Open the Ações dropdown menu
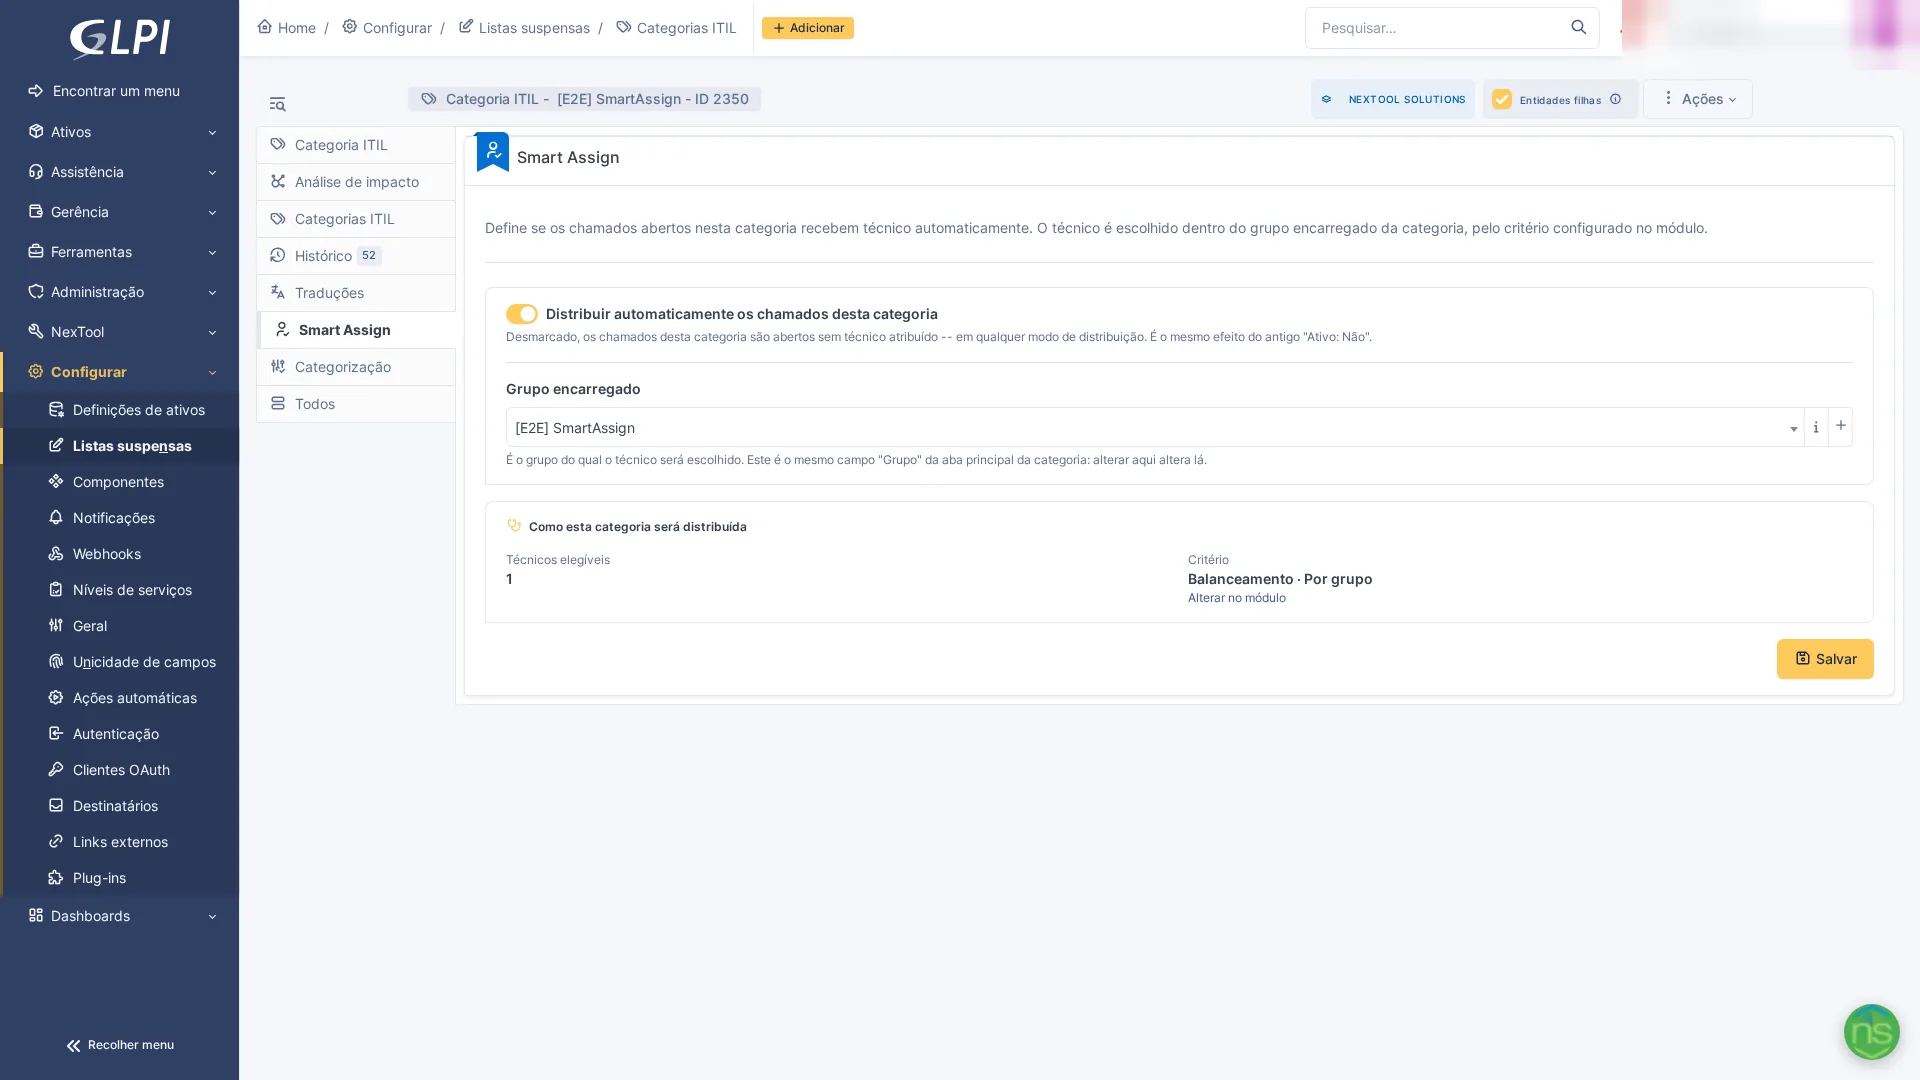This screenshot has height=1080, width=1920. (1698, 99)
